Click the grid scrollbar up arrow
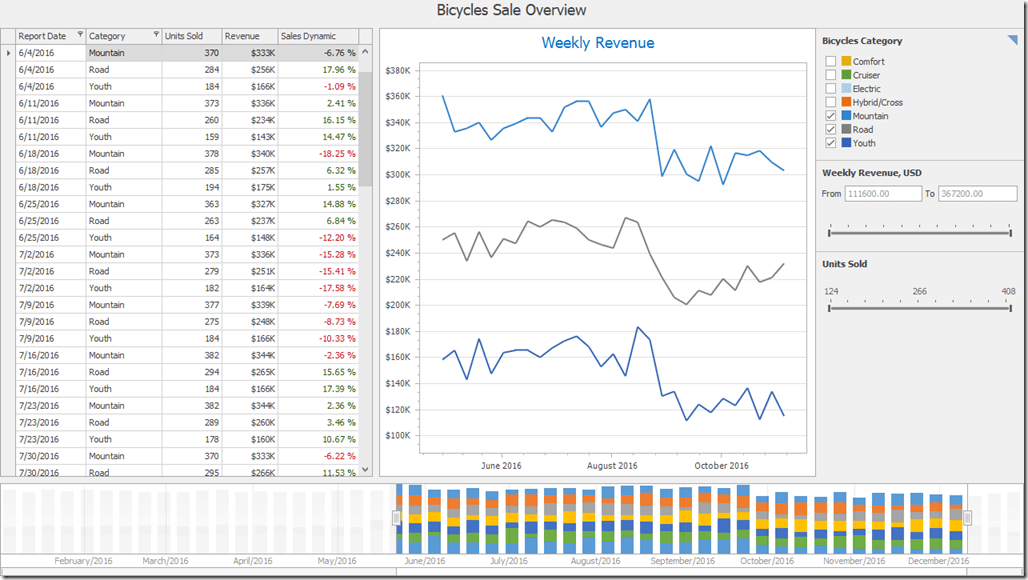The width and height of the screenshot is (1028, 580). pyautogui.click(x=365, y=52)
